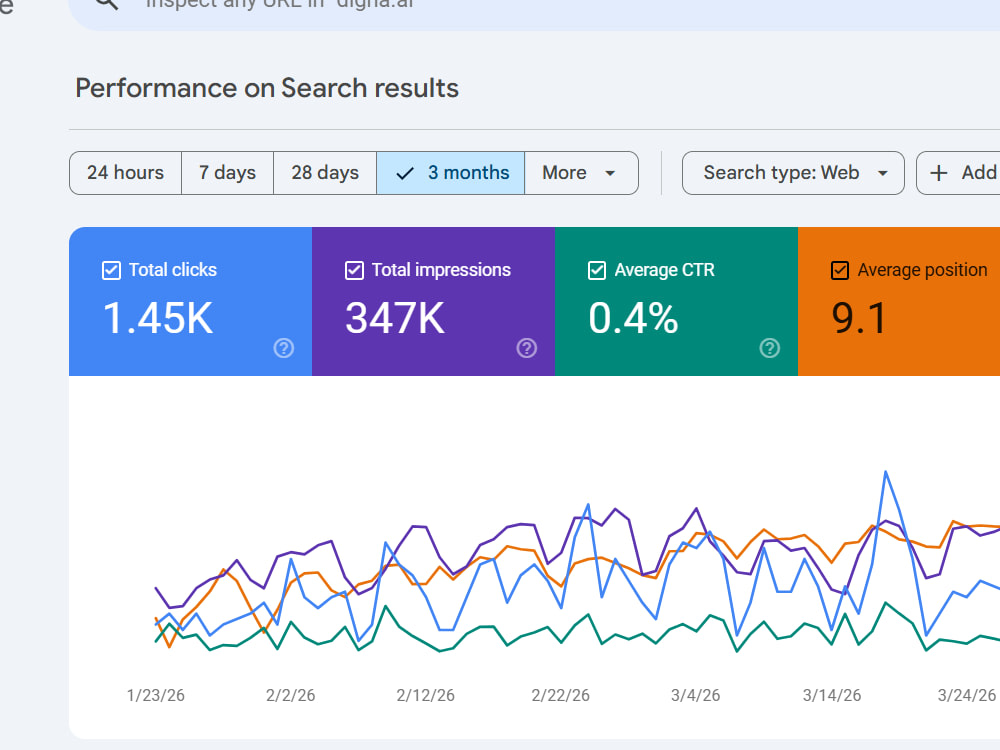Select the 7 days date range
The height and width of the screenshot is (750, 1000).
click(227, 173)
